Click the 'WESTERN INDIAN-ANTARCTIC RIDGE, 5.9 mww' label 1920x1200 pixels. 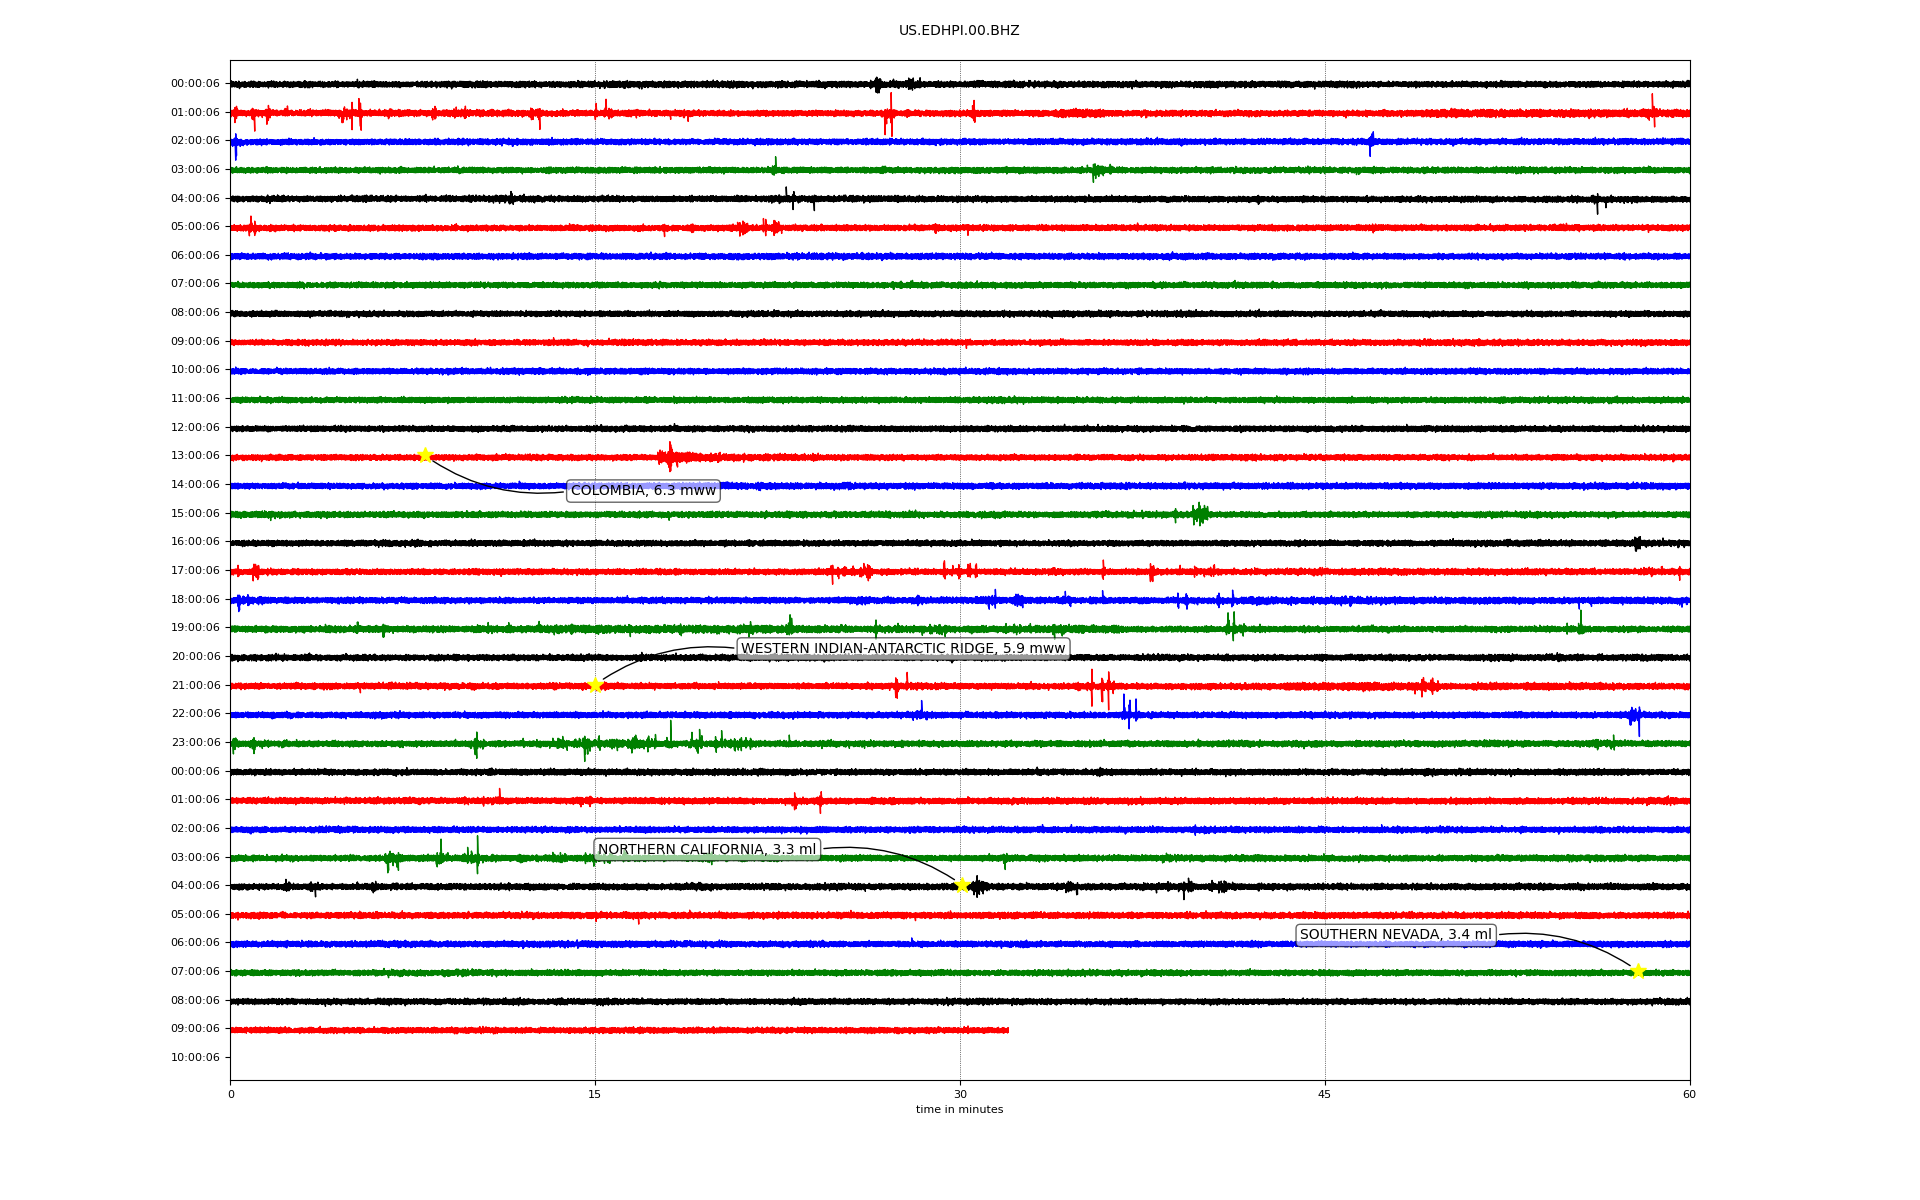(x=903, y=649)
